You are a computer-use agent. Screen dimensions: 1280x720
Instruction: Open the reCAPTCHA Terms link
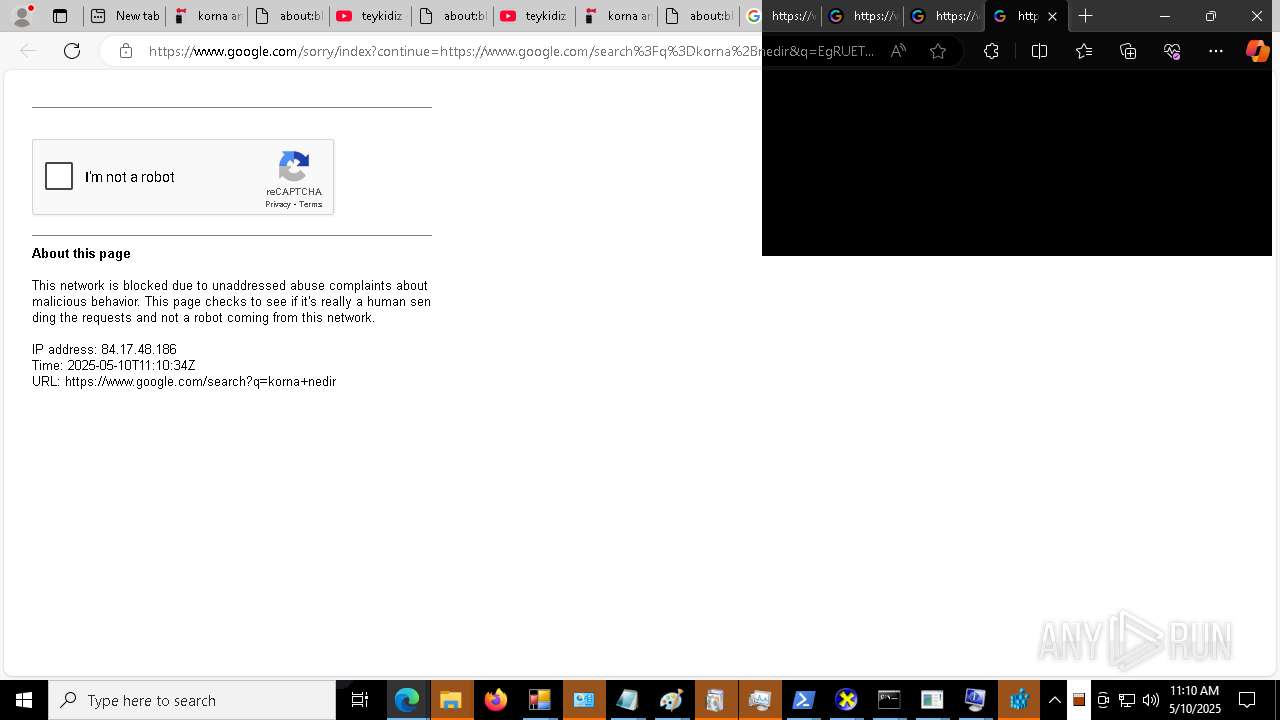(x=310, y=204)
